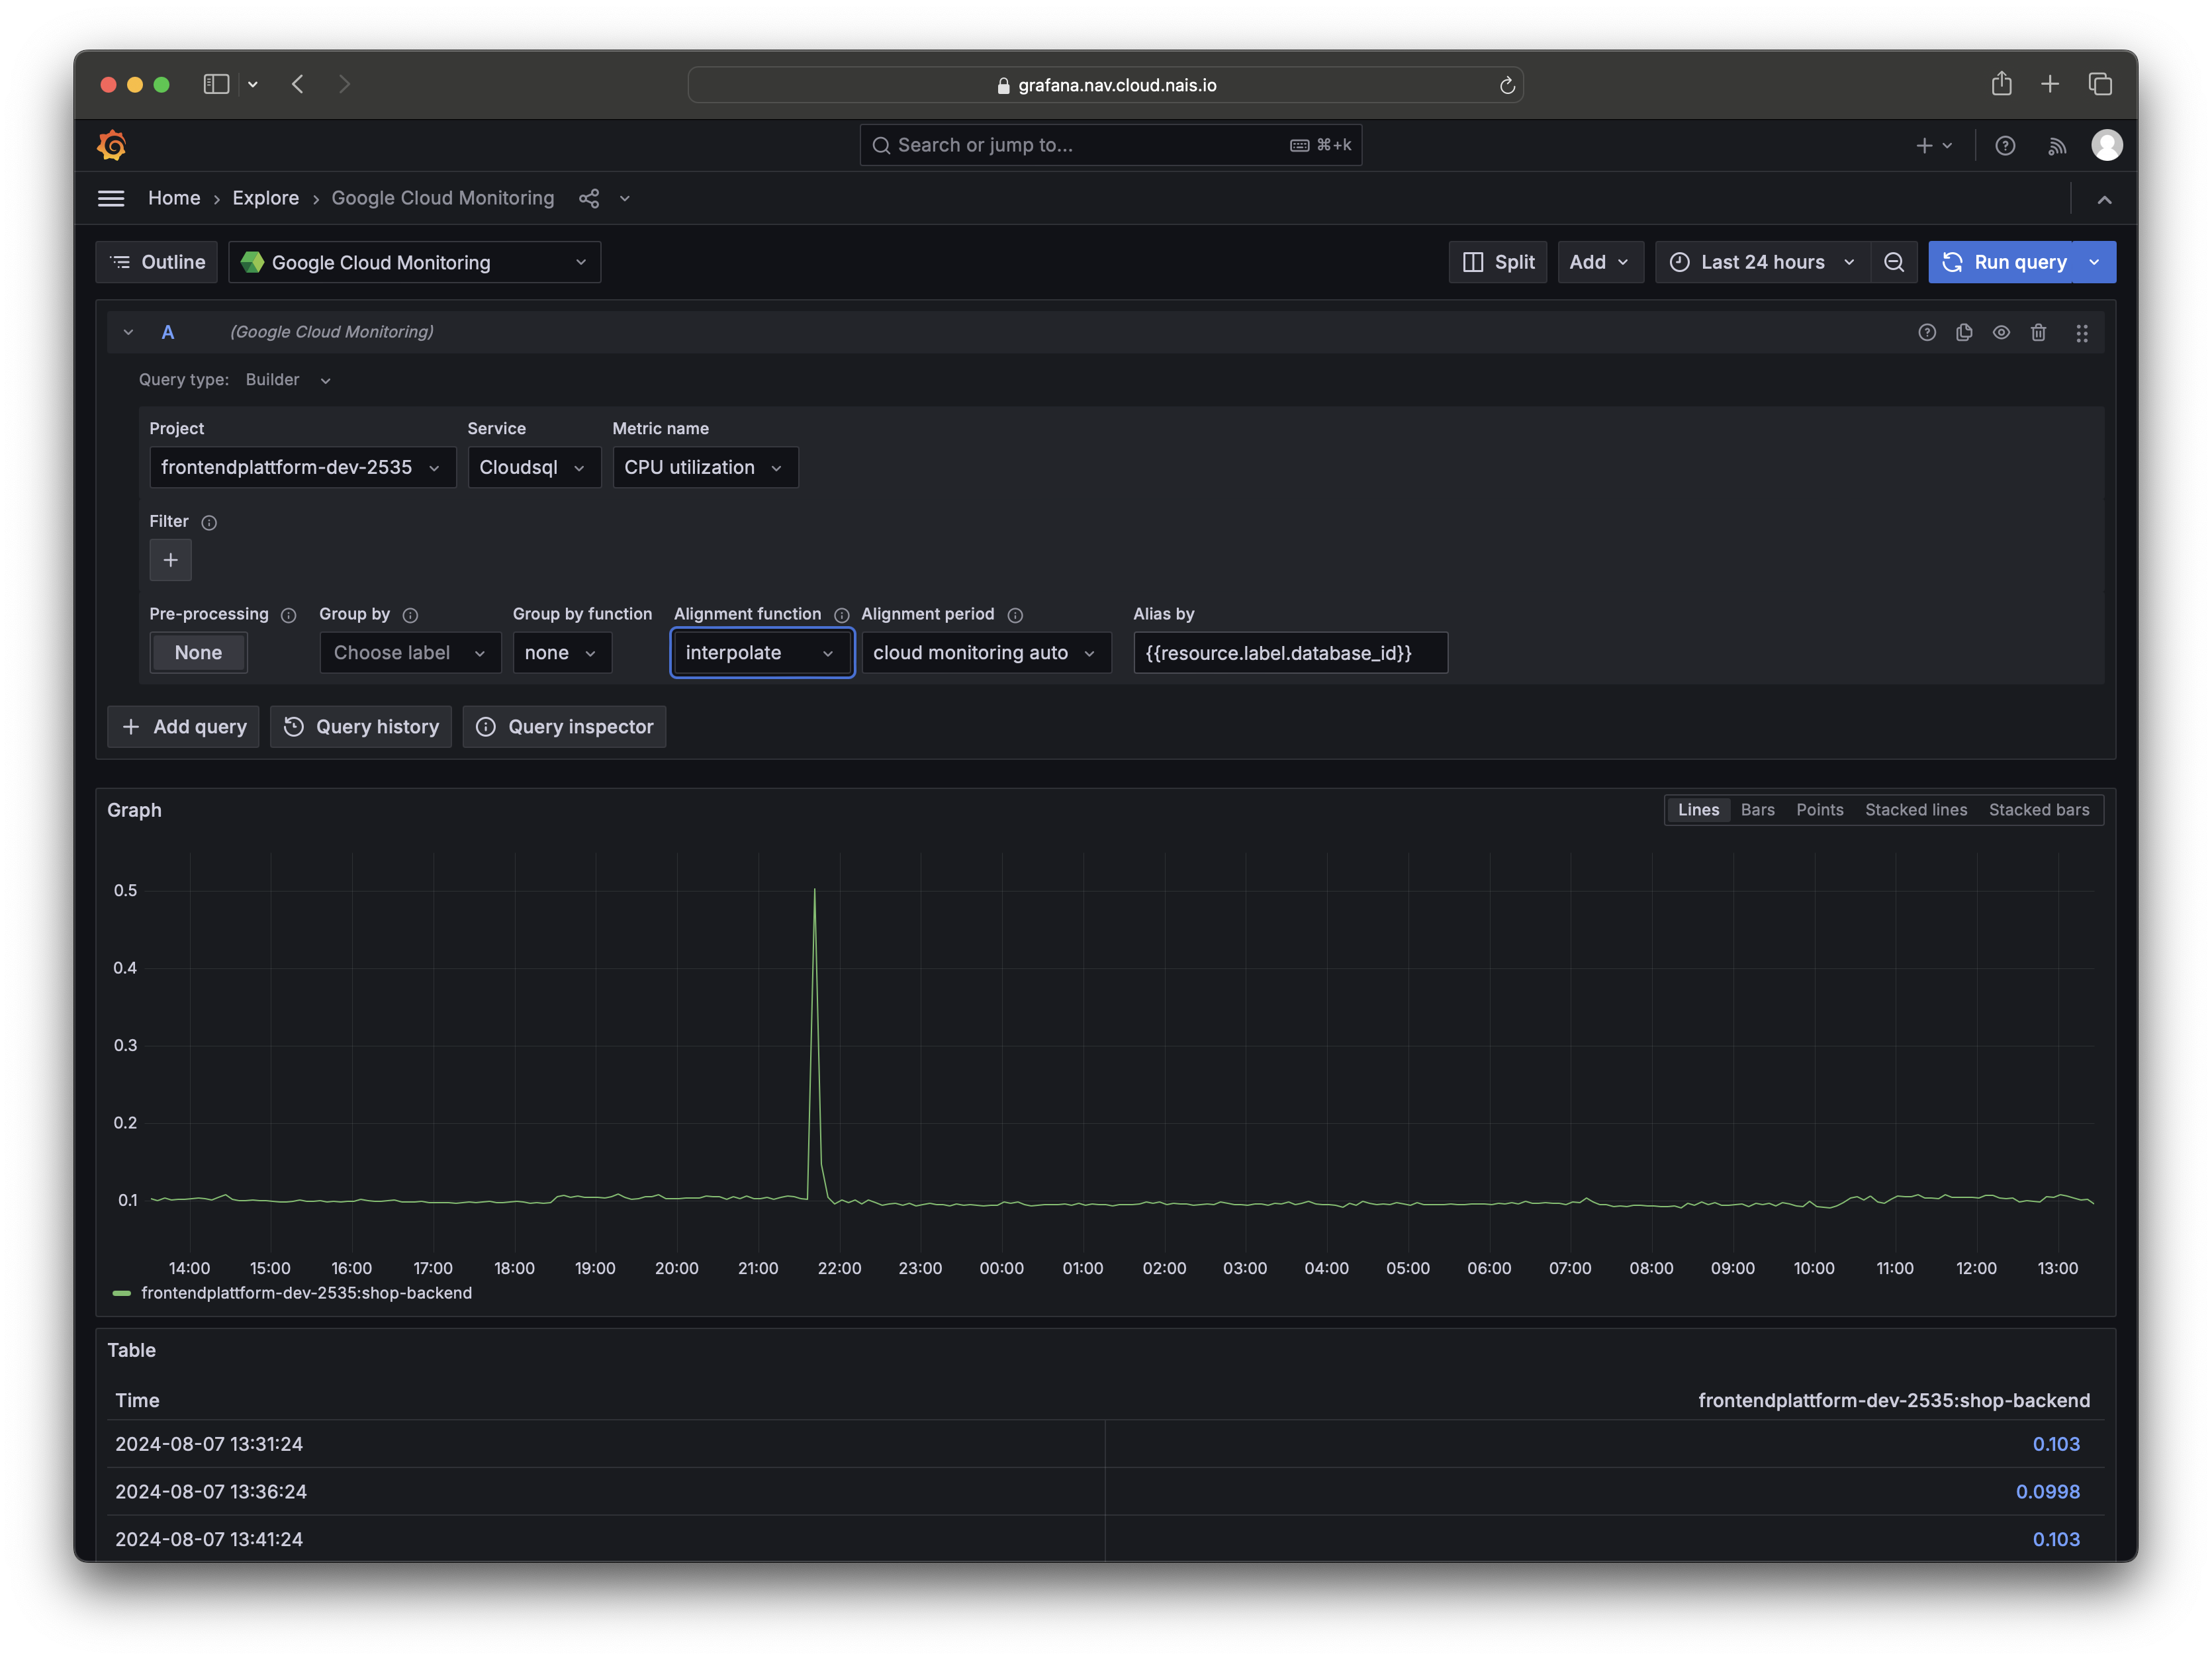The image size is (2212, 1660).
Task: Open the user profile avatar
Action: (x=2107, y=145)
